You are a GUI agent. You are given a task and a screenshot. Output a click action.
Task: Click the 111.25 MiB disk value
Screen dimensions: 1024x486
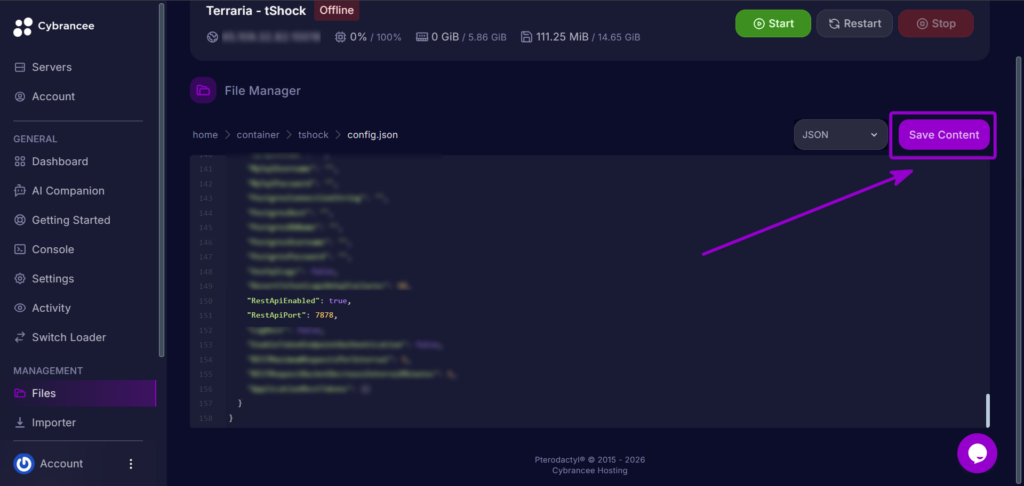click(x=562, y=37)
